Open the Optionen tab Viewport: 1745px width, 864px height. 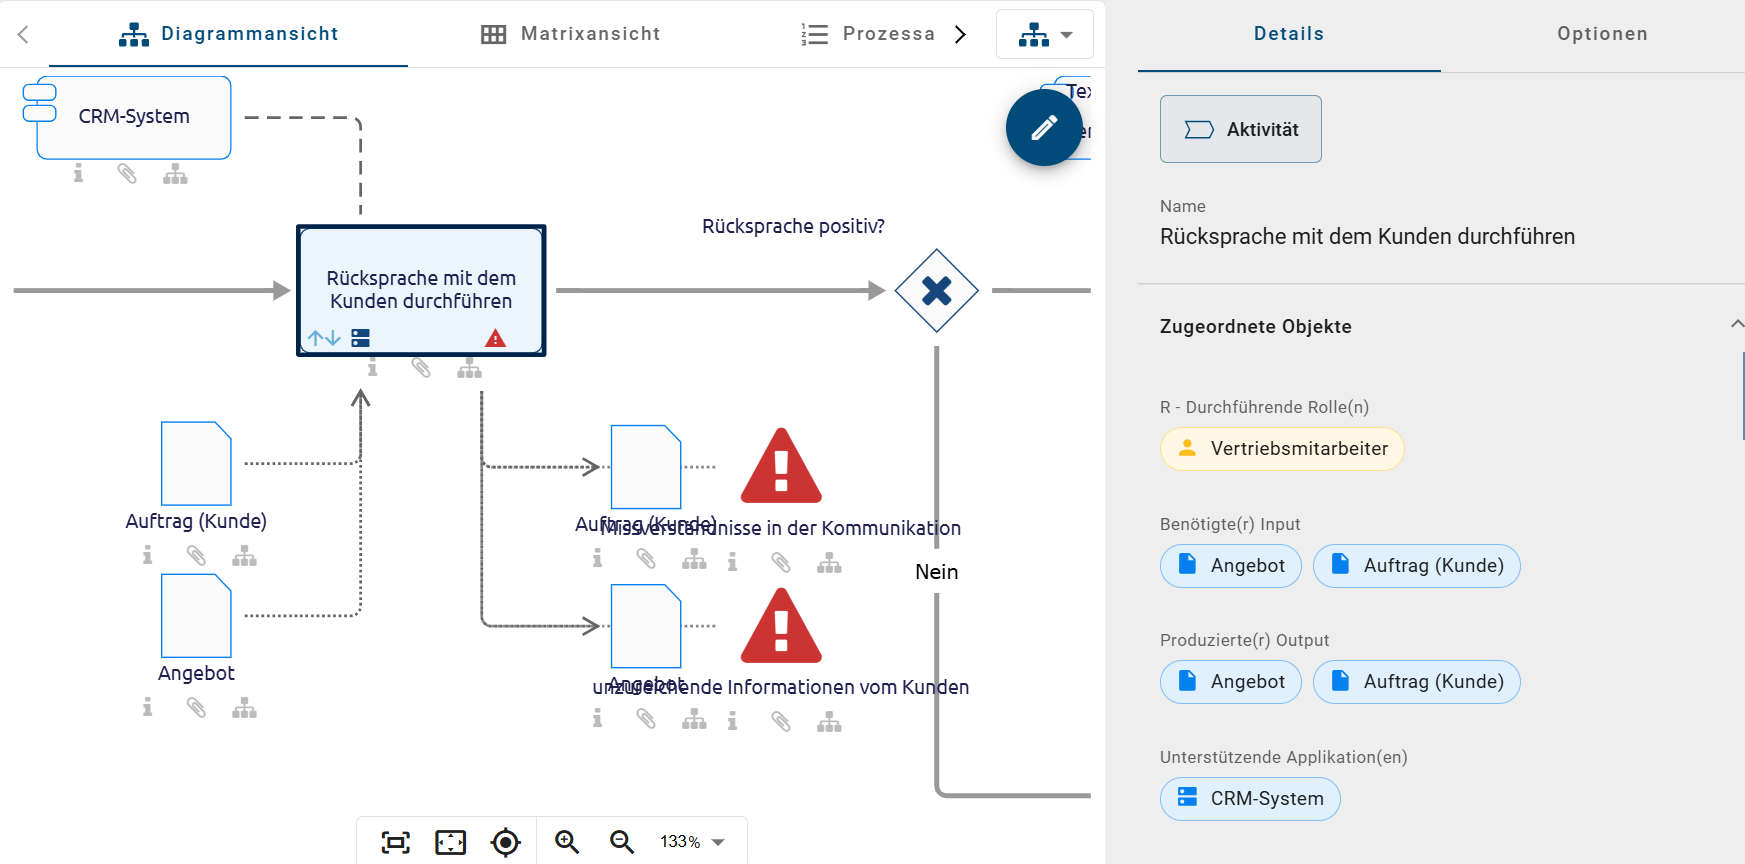click(x=1602, y=35)
